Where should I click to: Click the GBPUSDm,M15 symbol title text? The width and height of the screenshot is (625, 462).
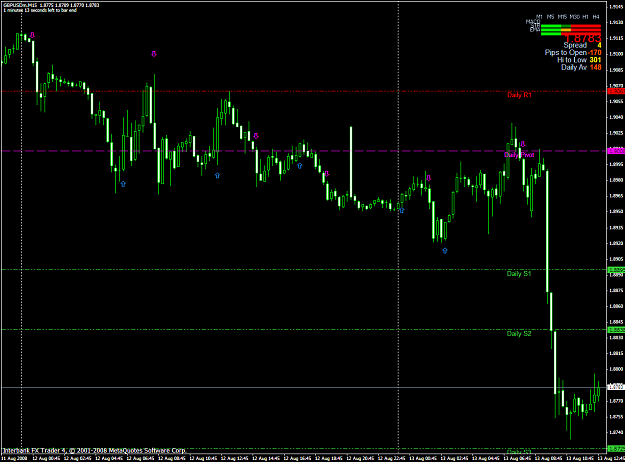19,5
